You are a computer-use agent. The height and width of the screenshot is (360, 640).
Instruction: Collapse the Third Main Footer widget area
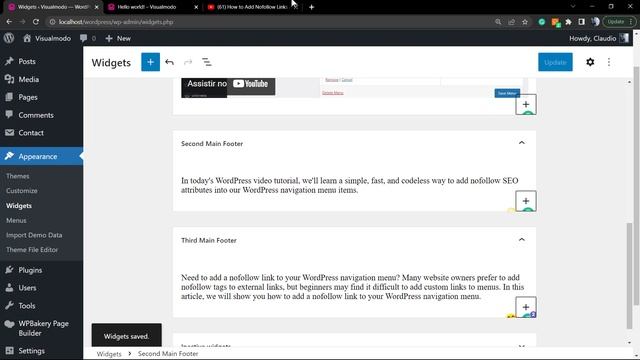(x=521, y=240)
